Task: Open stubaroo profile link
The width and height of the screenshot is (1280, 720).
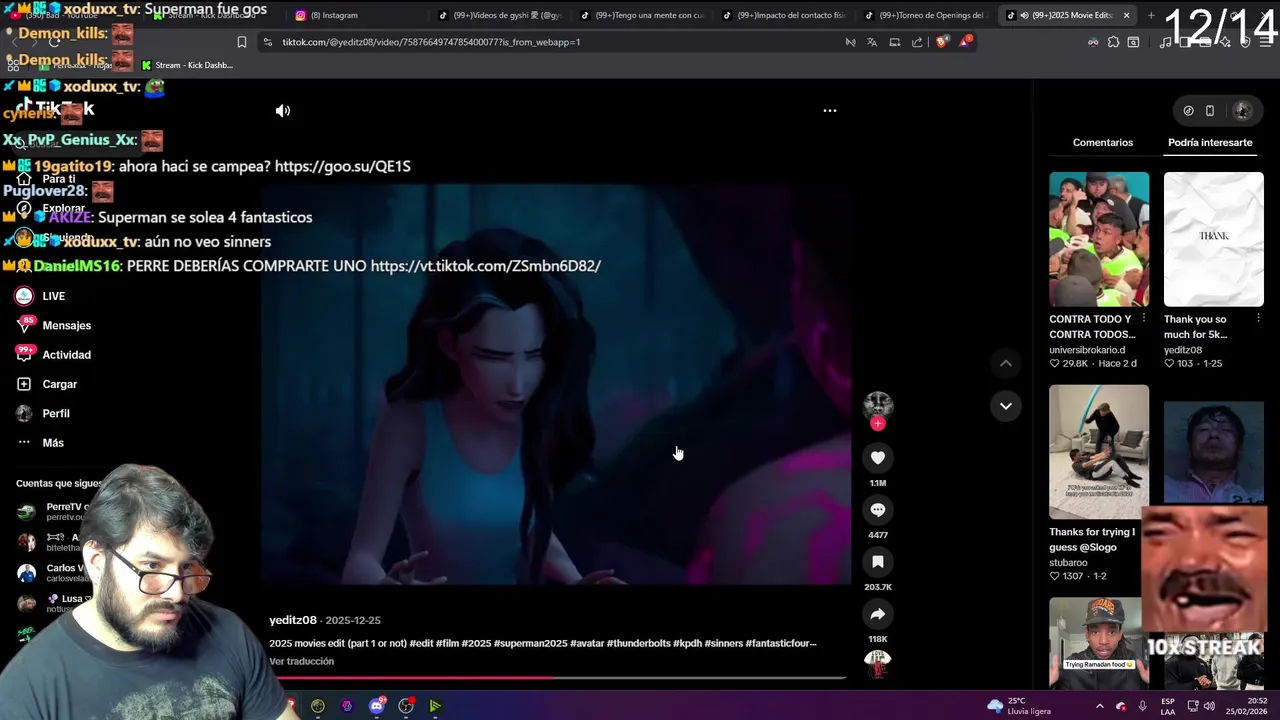Action: pyautogui.click(x=1068, y=563)
